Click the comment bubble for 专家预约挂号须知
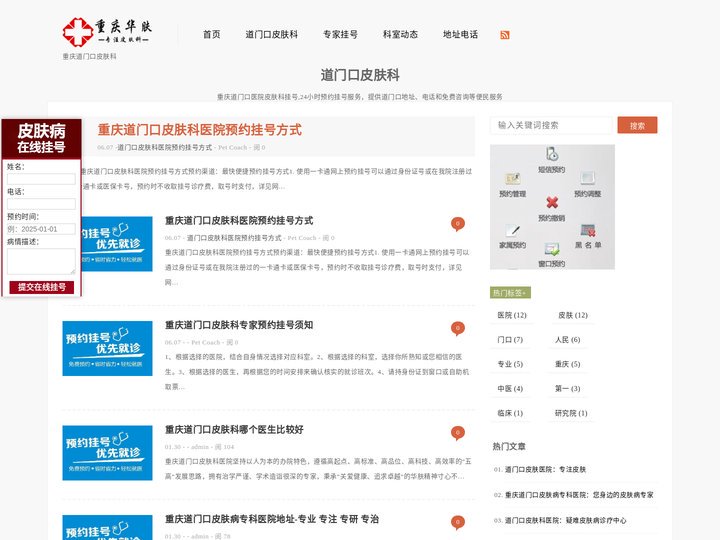Image resolution: width=720 pixels, height=540 pixels. click(x=458, y=328)
